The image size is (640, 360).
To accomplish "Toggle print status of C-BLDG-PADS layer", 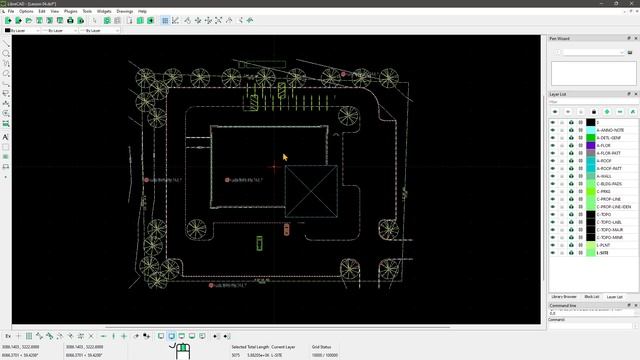I will point(571,184).
